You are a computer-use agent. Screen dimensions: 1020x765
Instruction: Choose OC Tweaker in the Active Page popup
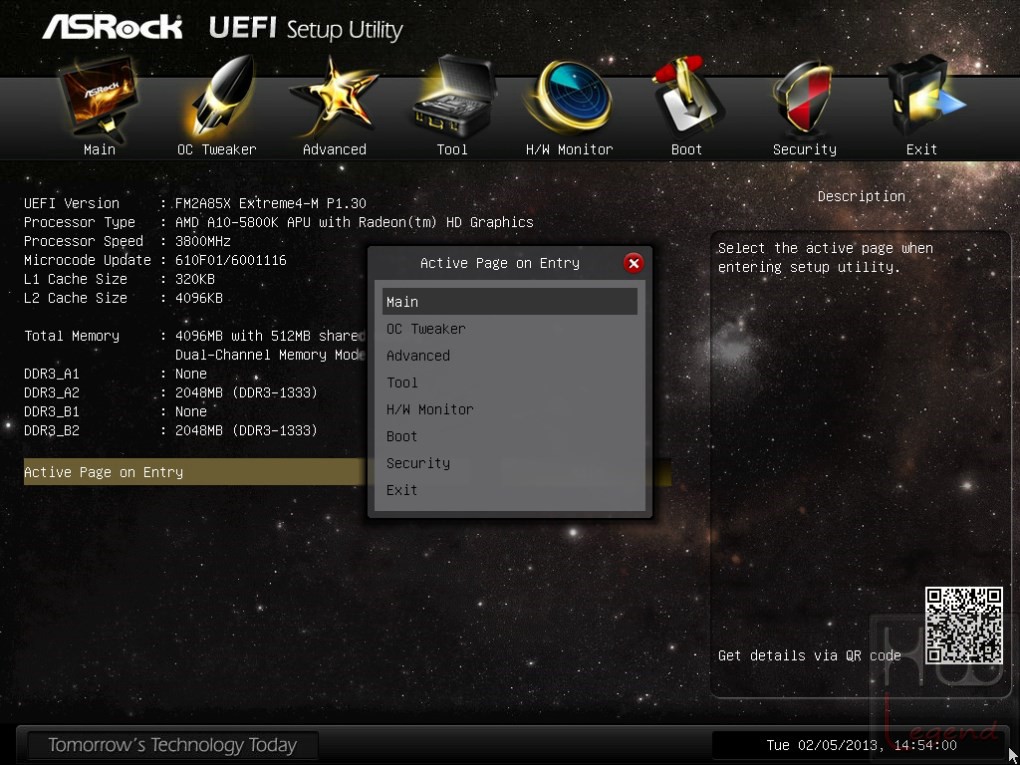click(509, 329)
